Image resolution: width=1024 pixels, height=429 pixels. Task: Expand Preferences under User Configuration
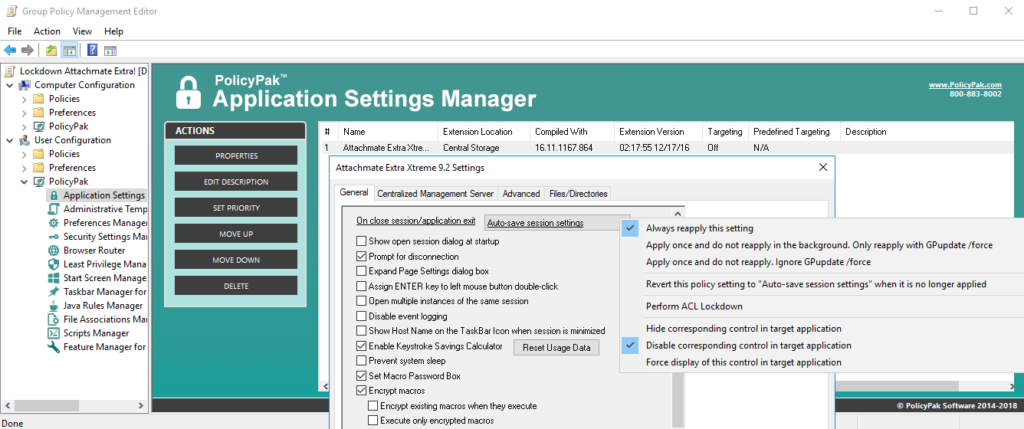(24, 168)
